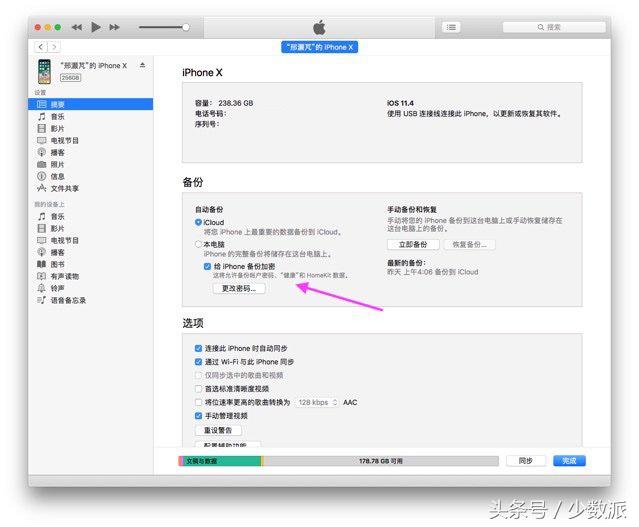Image resolution: width=639 pixels, height=527 pixels.
Task: Click the 铃声 bell icon
Action: [42, 288]
